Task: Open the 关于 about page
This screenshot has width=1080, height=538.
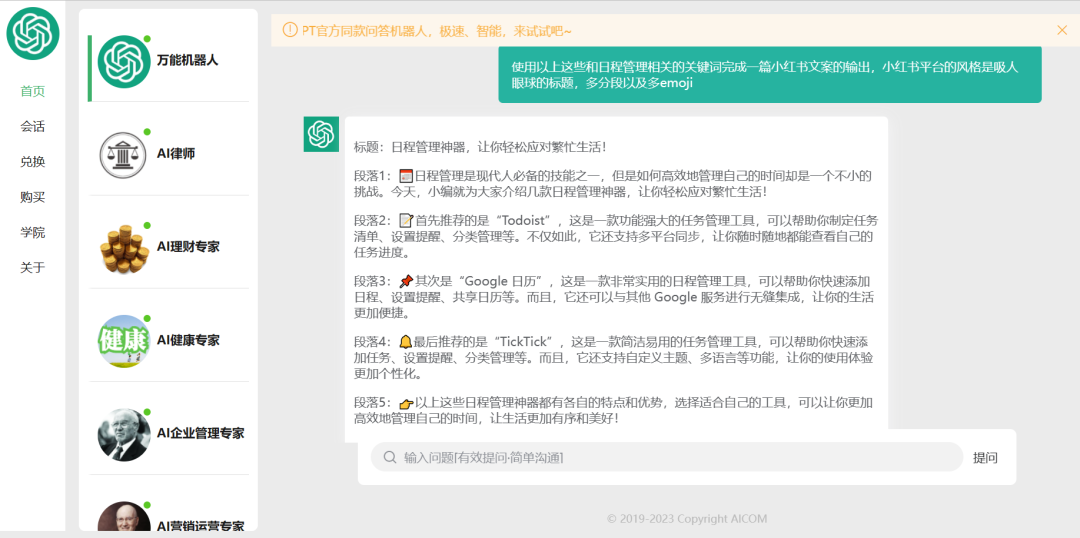Action: coord(32,267)
